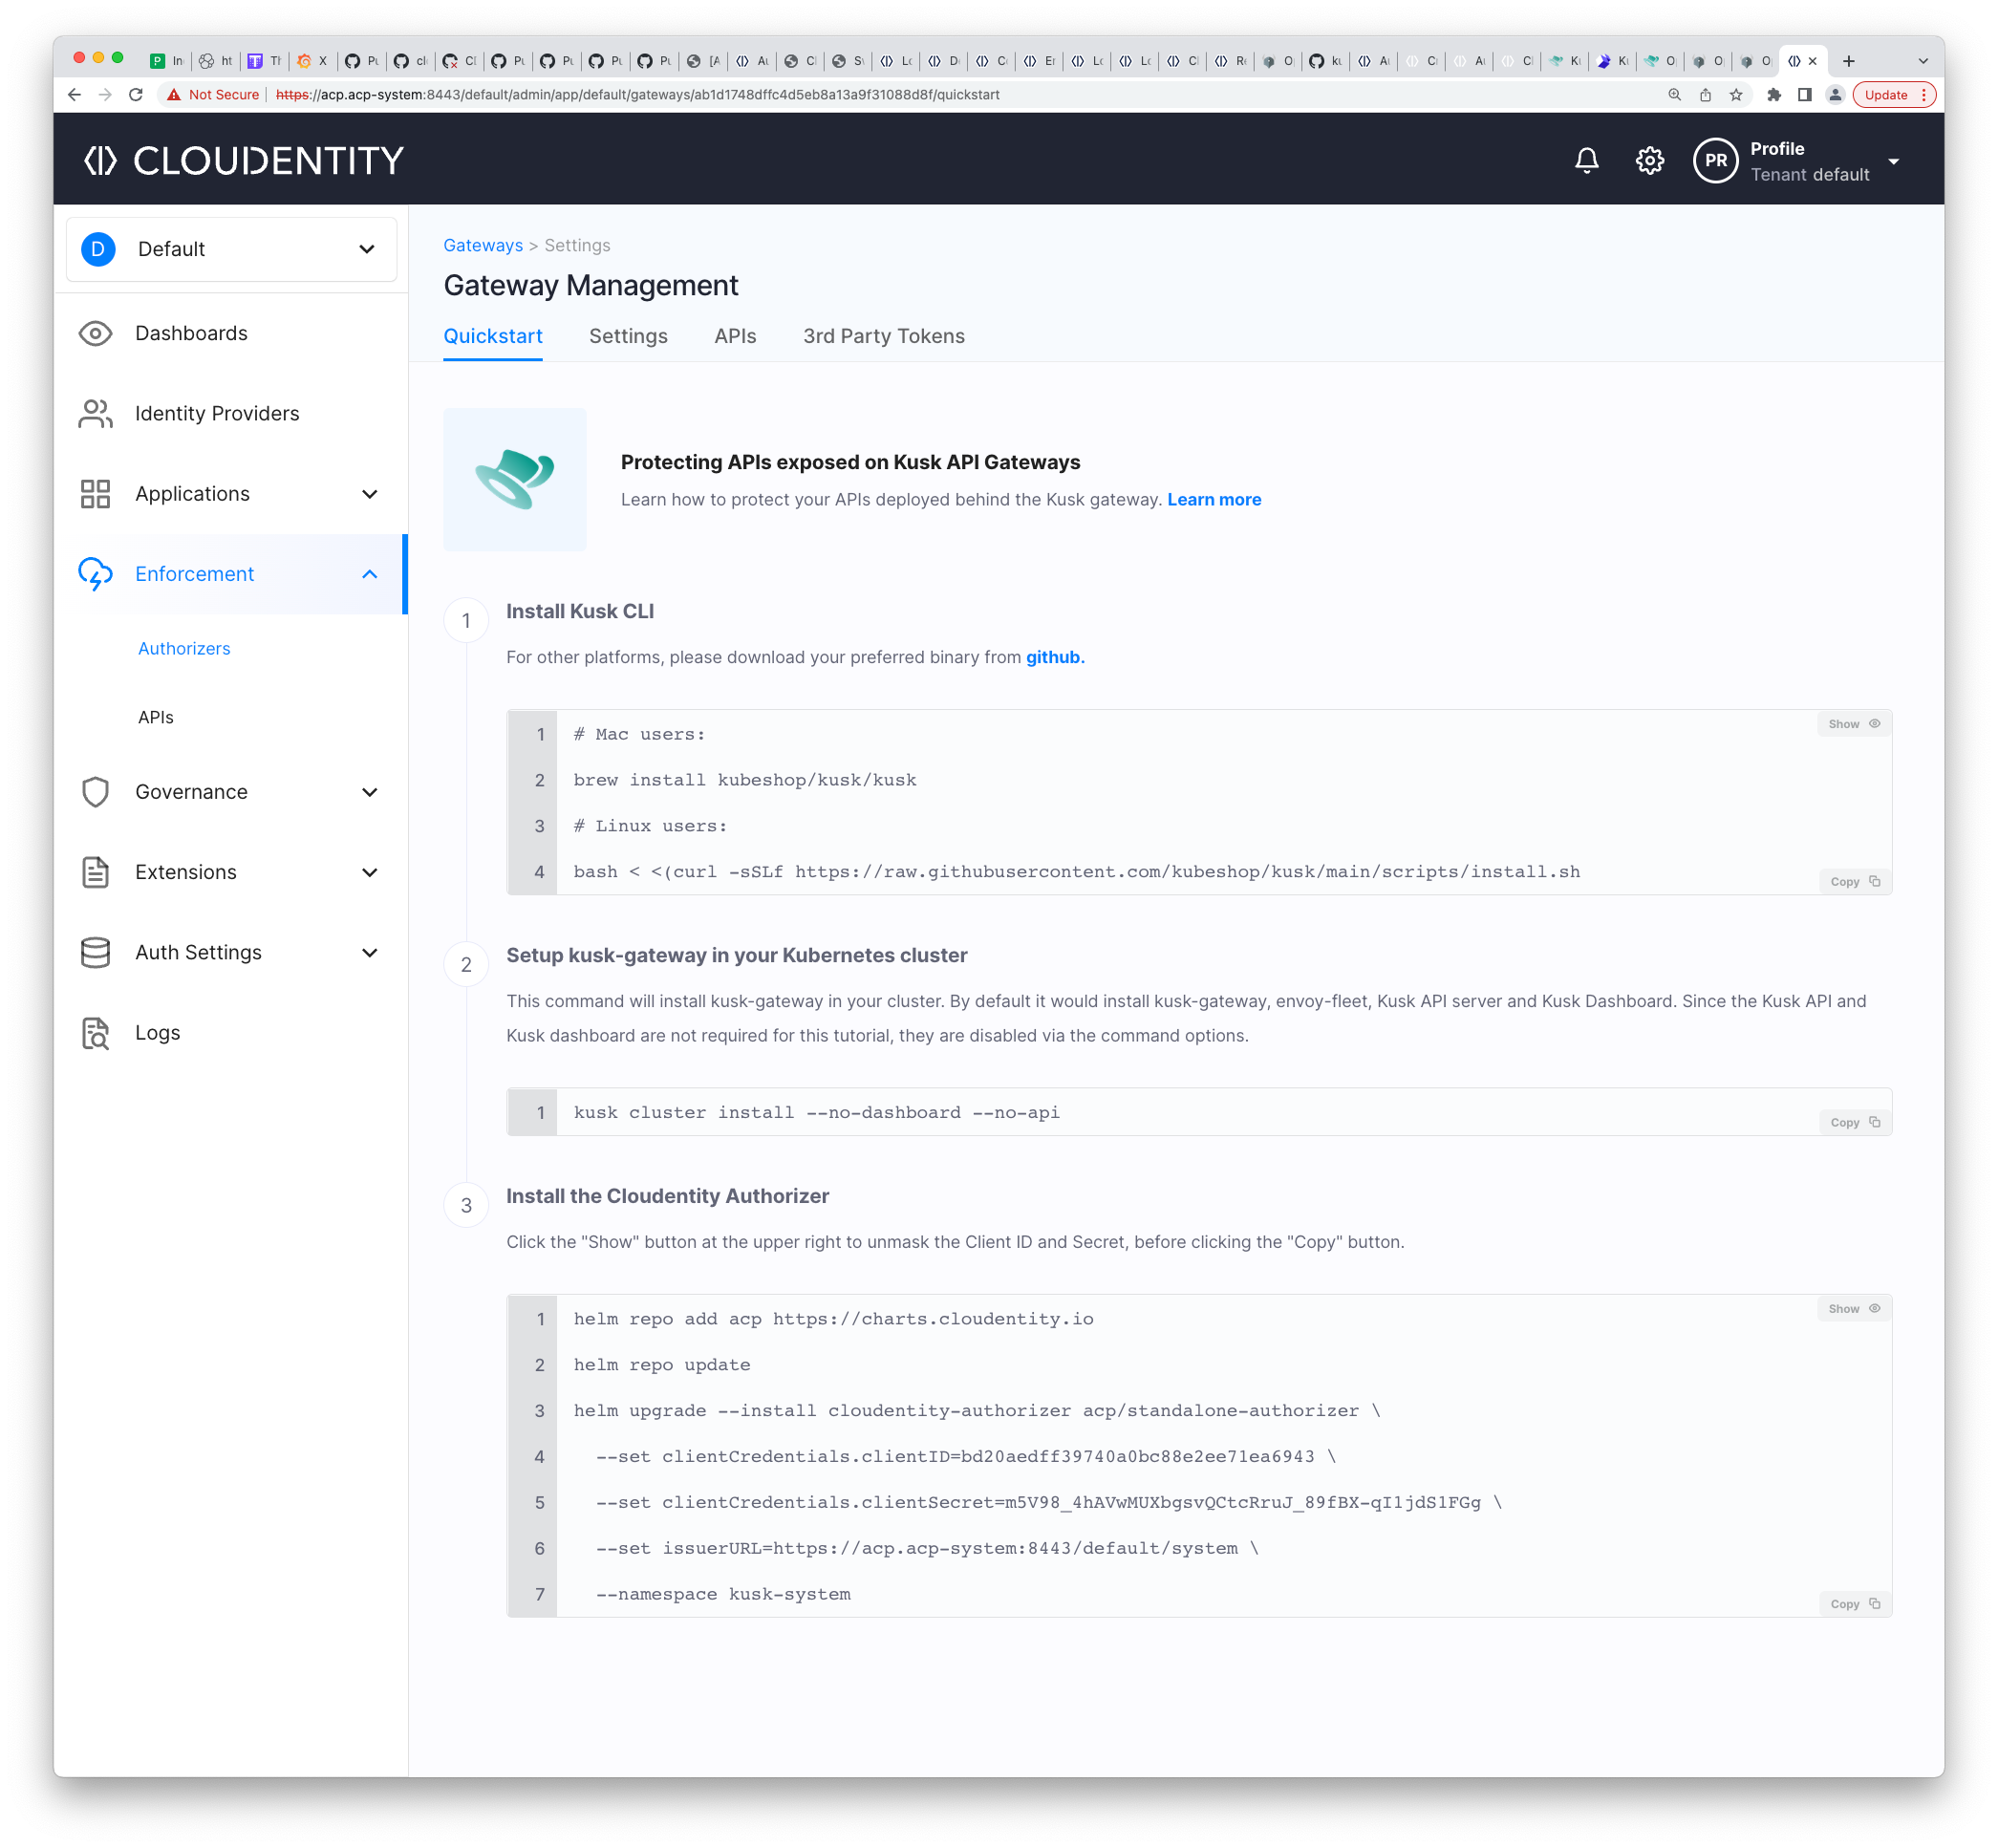Open the browser tab list chevron
1998x1848 pixels.
click(x=1922, y=61)
